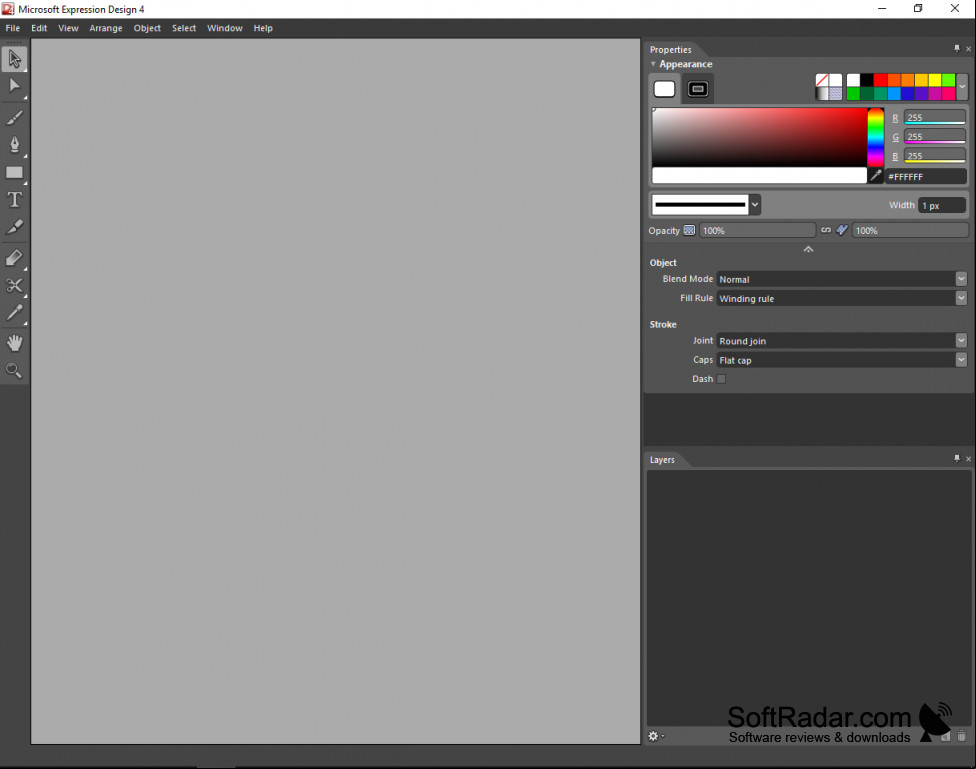This screenshot has height=769, width=976.
Task: Click the eyedropper beside the hex field
Action: pos(876,176)
